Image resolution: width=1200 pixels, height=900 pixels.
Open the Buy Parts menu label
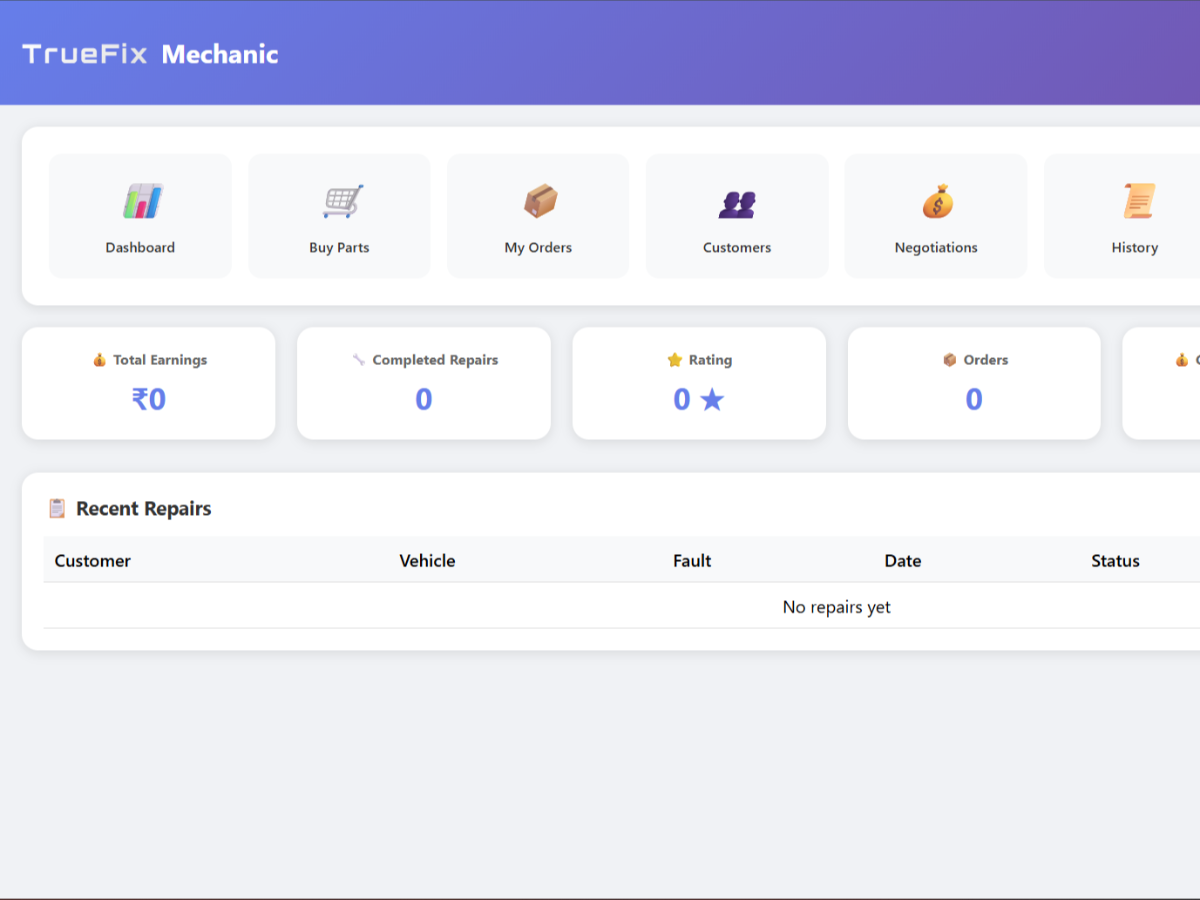339,248
